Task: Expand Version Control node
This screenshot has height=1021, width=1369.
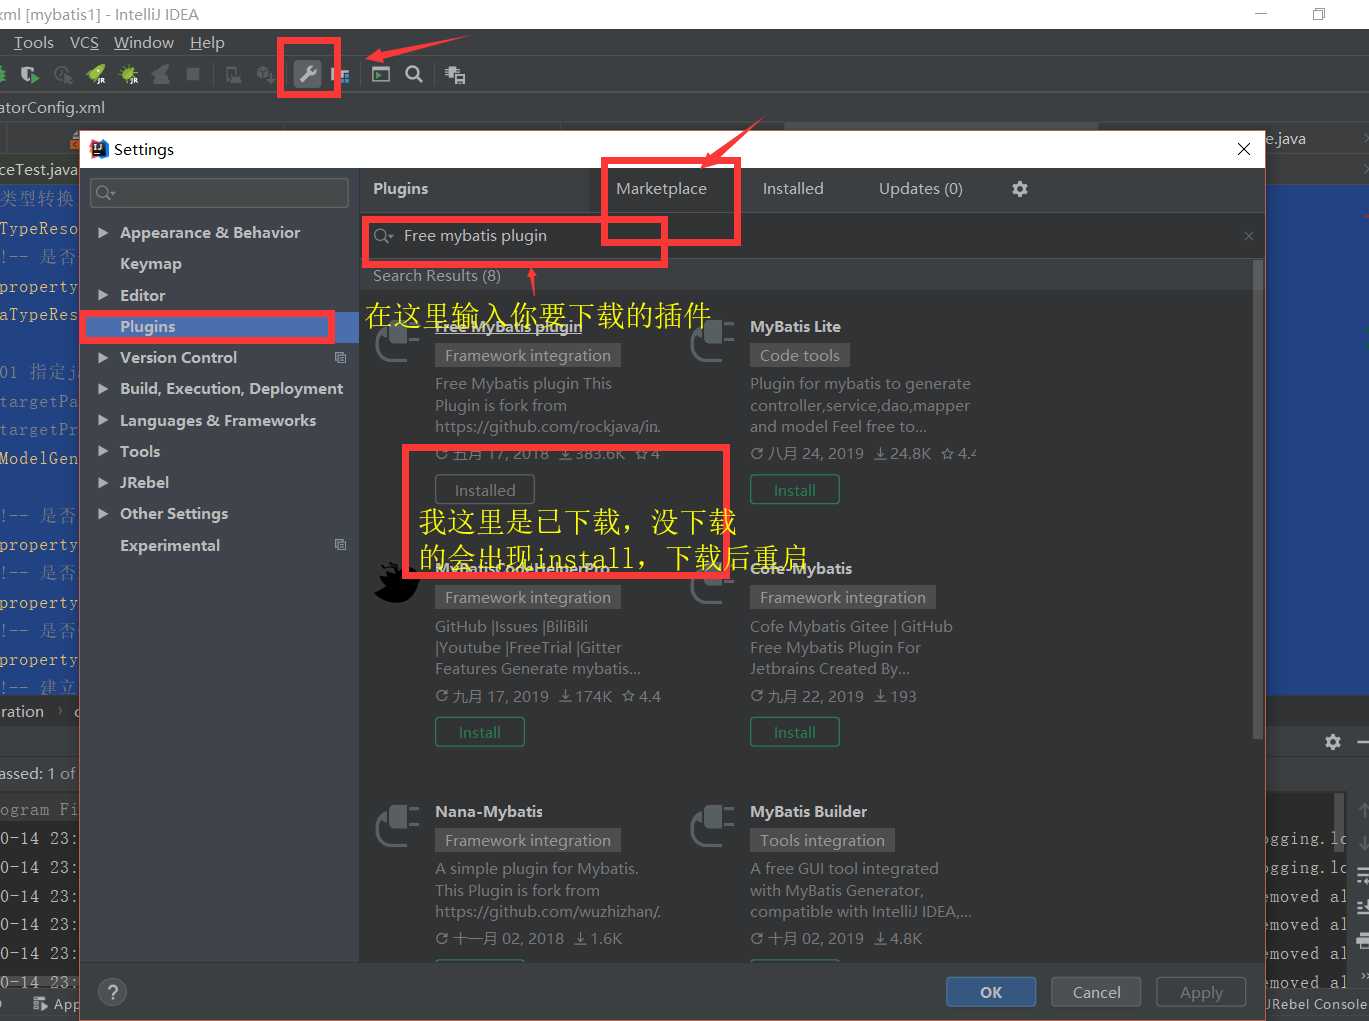Action: click(103, 357)
